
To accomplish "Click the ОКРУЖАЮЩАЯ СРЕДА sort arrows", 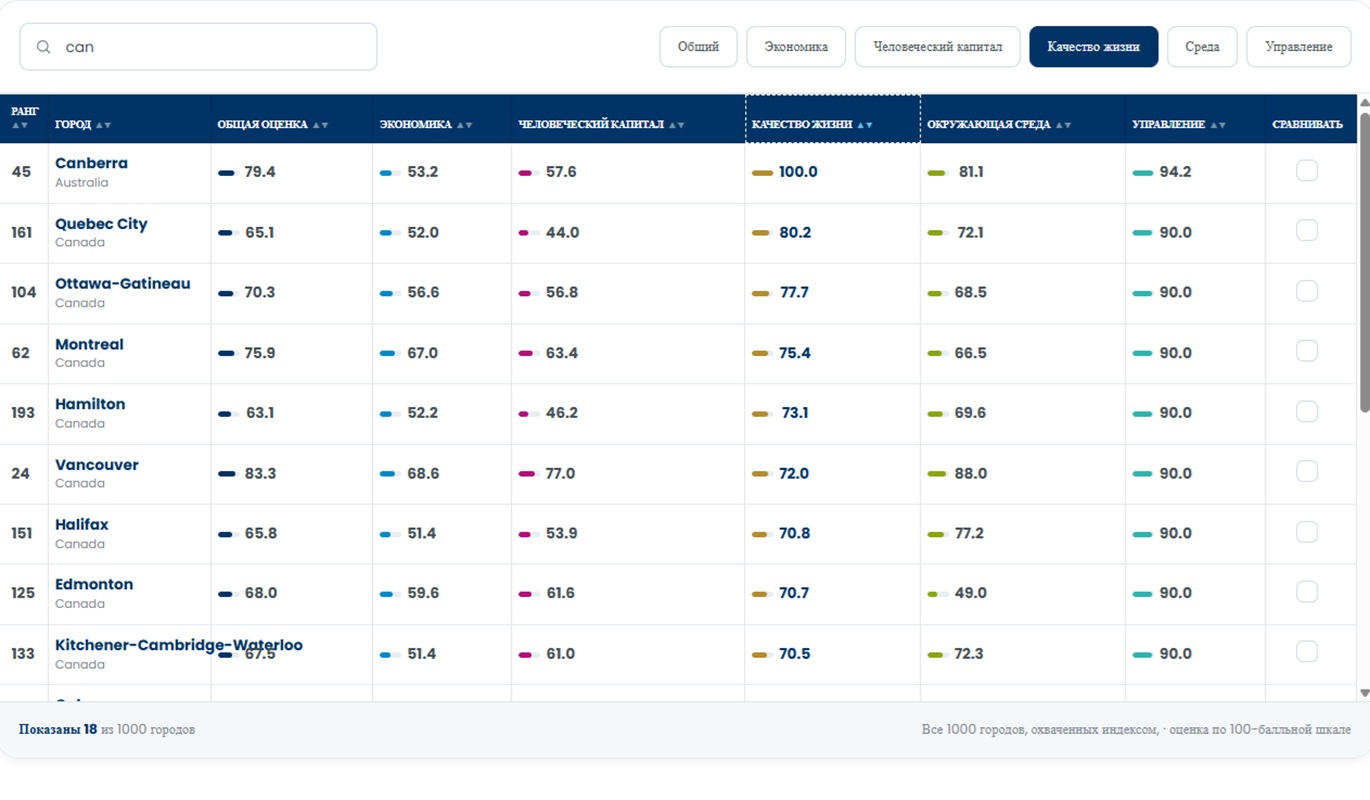I will click(x=1063, y=125).
